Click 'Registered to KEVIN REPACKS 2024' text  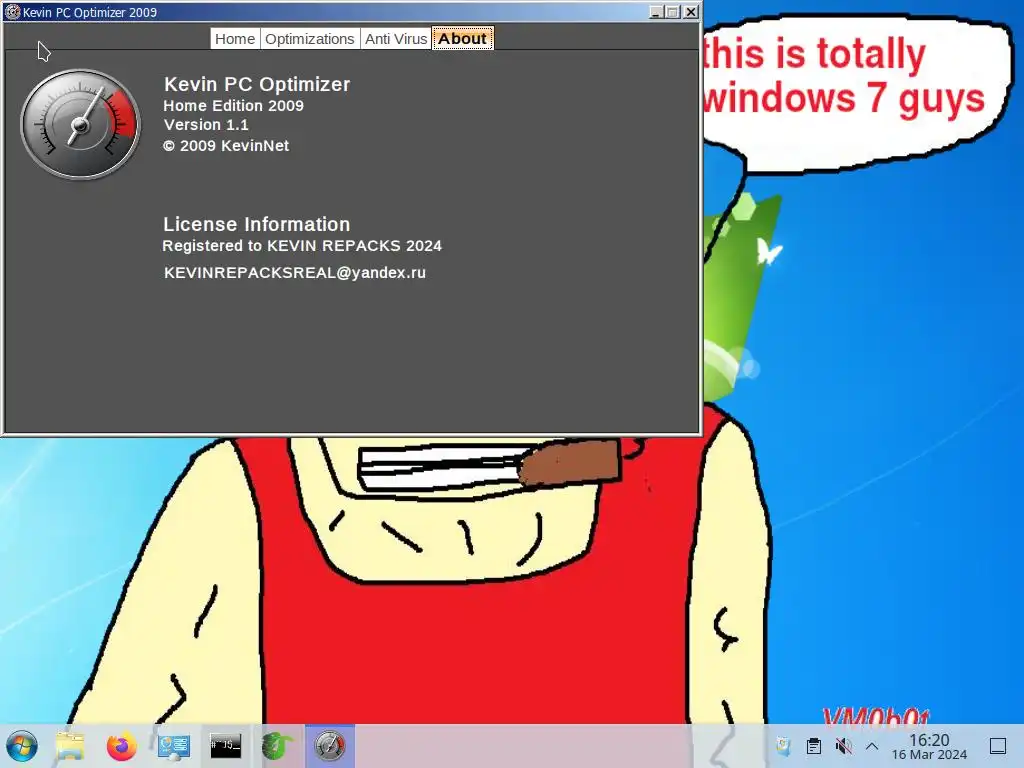(x=302, y=246)
